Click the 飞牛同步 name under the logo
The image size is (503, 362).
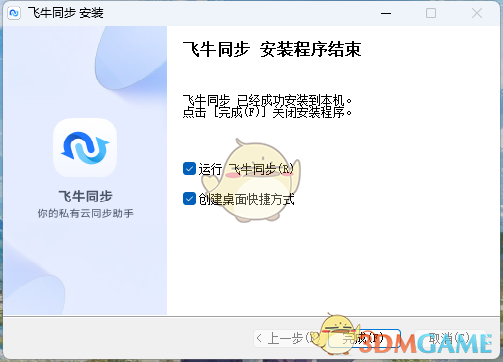[85, 196]
